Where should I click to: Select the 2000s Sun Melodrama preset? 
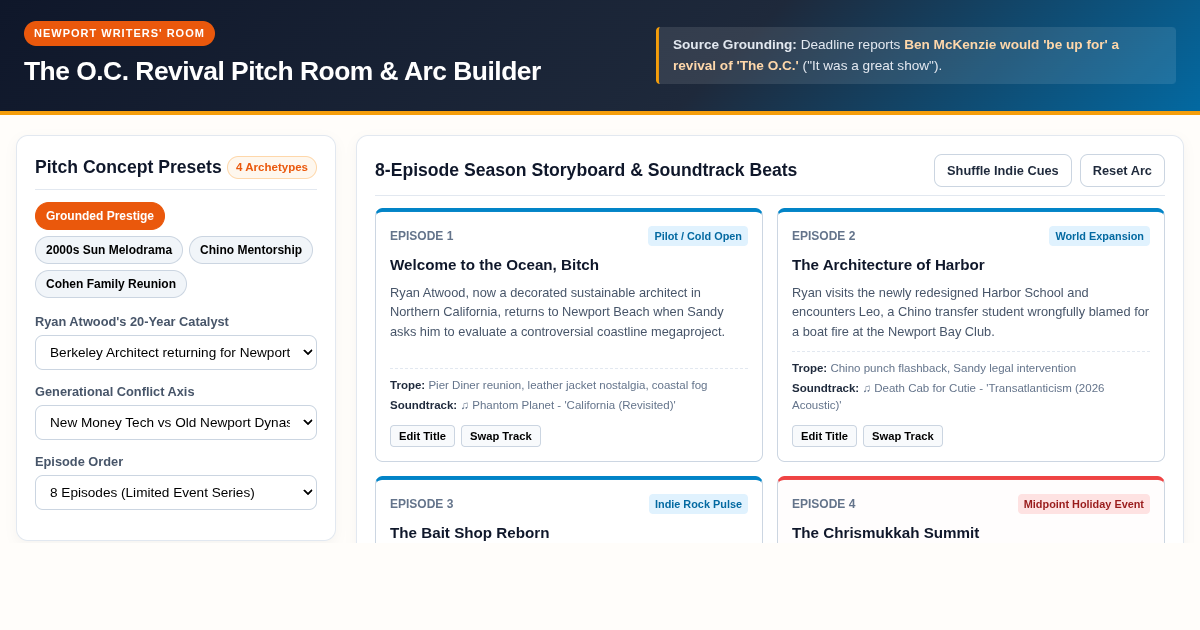pos(109,250)
